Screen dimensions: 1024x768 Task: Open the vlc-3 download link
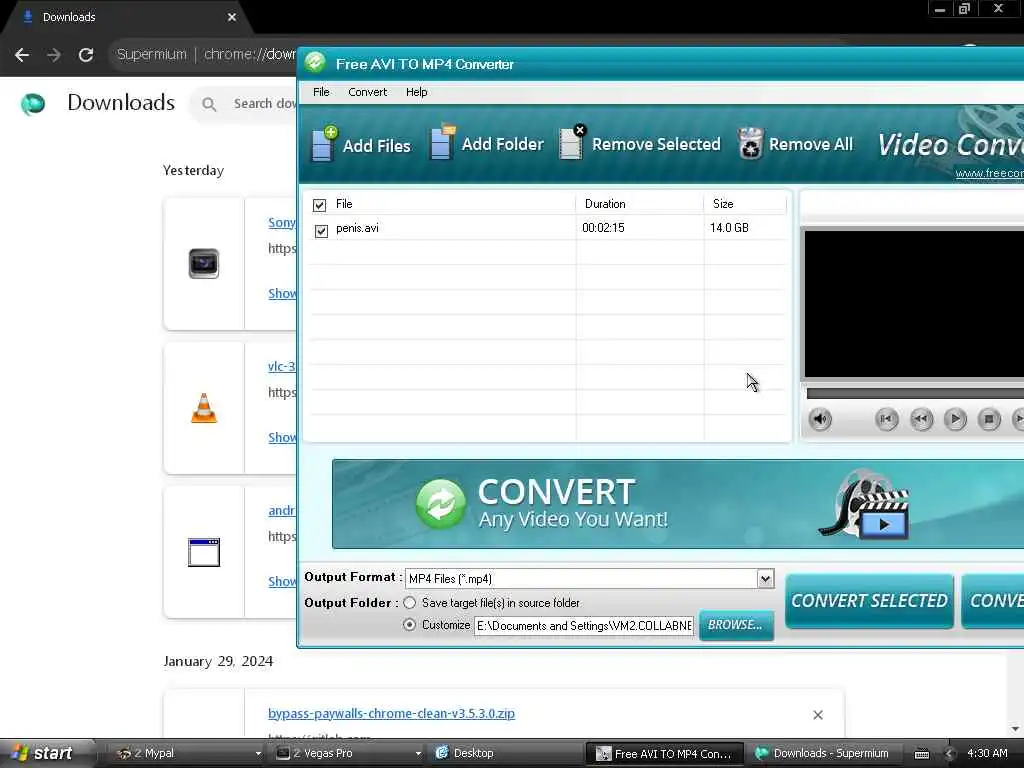click(282, 366)
